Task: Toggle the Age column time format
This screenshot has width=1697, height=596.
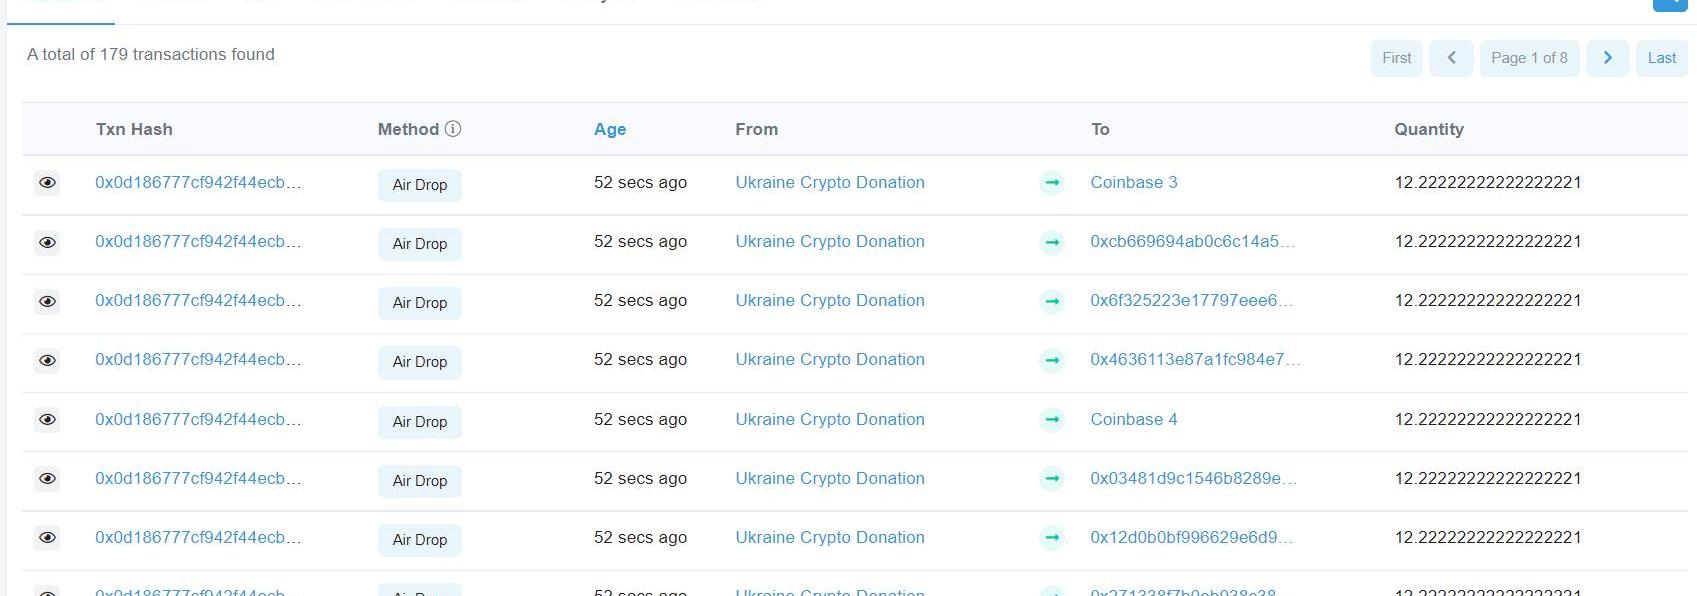Action: click(609, 129)
